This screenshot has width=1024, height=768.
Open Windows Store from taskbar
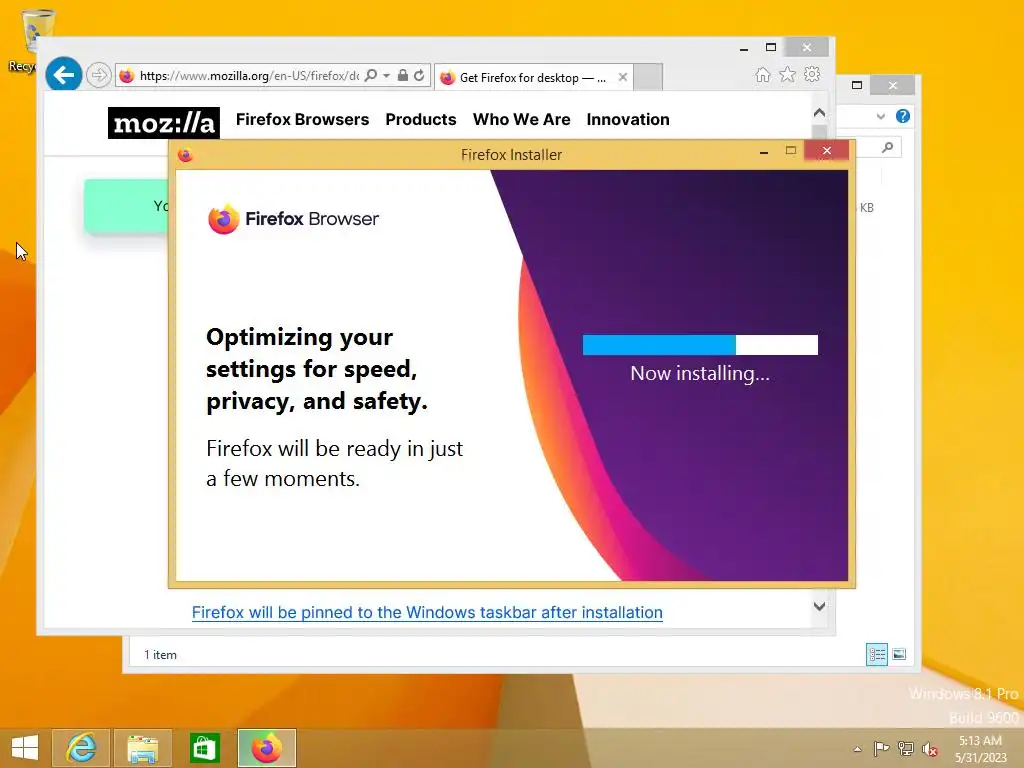tap(204, 748)
